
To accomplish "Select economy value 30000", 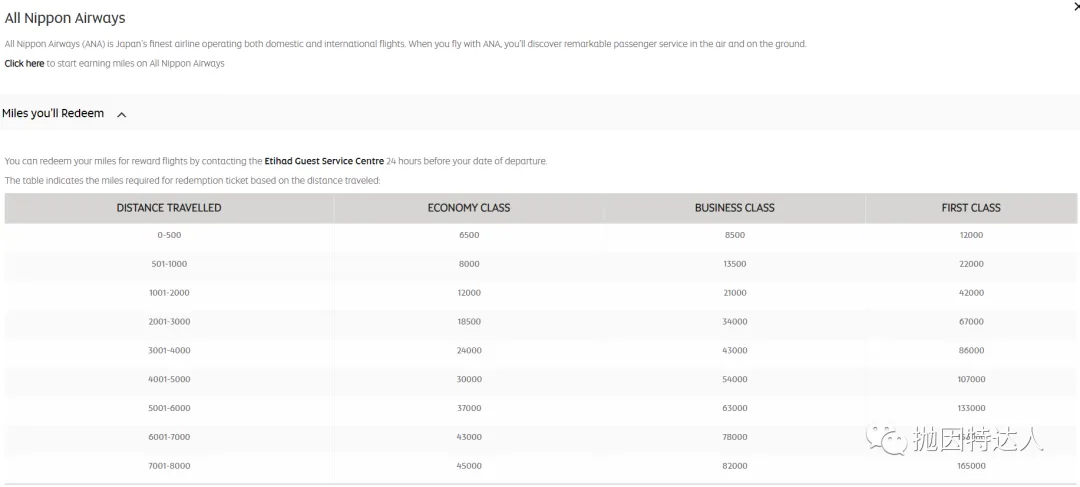I will [468, 380].
